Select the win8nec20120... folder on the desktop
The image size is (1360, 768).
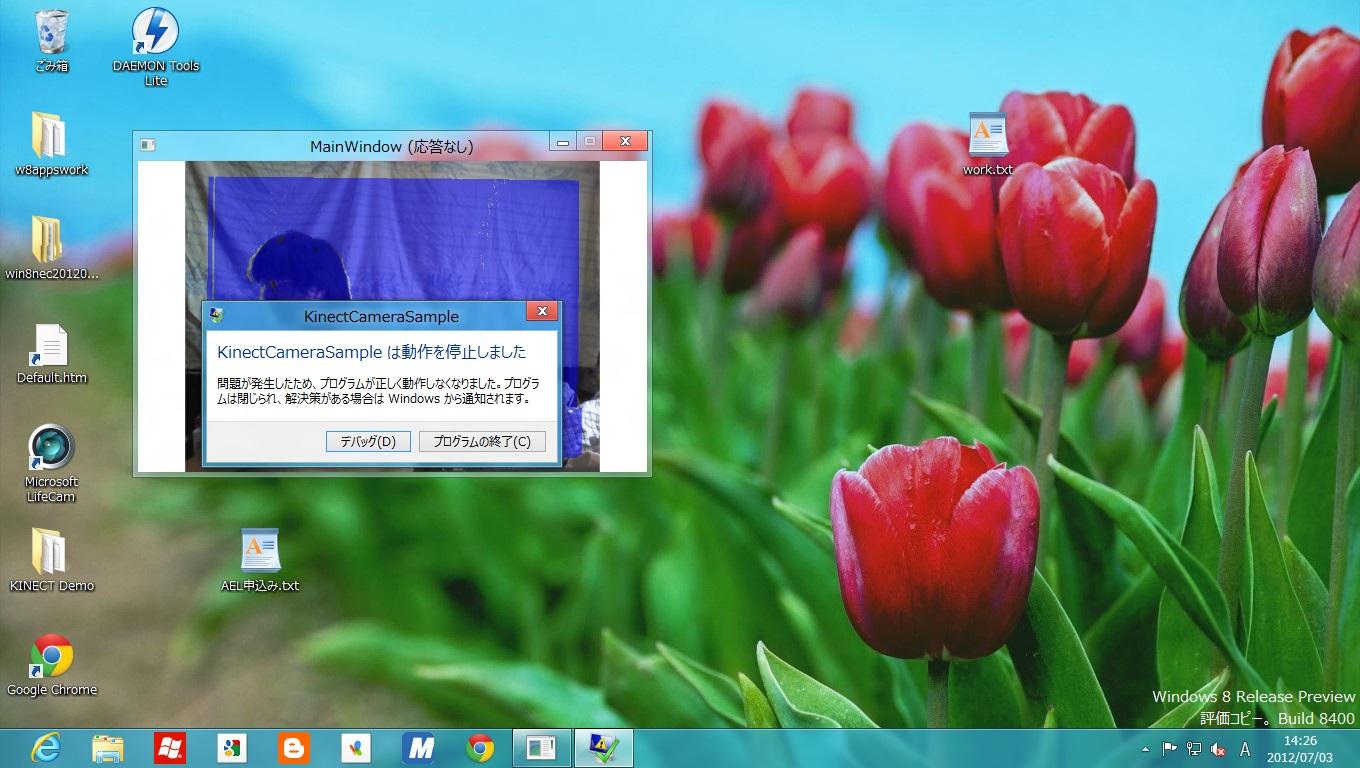click(51, 247)
